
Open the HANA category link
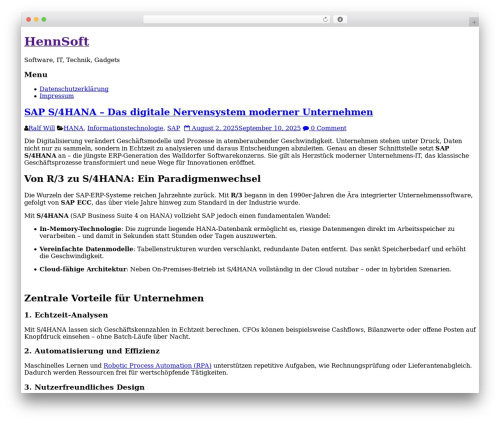(x=73, y=128)
